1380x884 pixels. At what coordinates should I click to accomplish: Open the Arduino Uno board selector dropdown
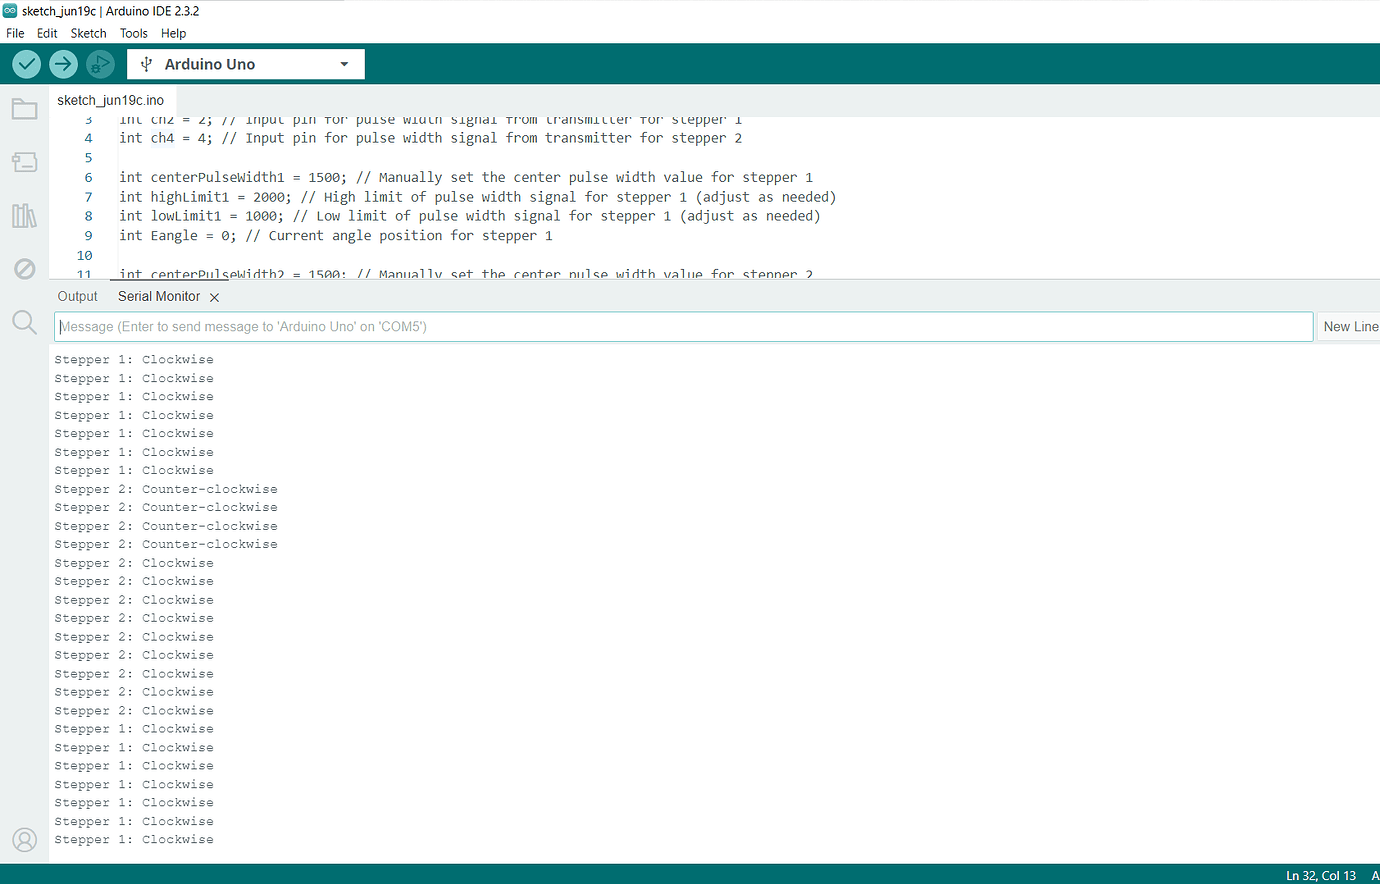245,63
